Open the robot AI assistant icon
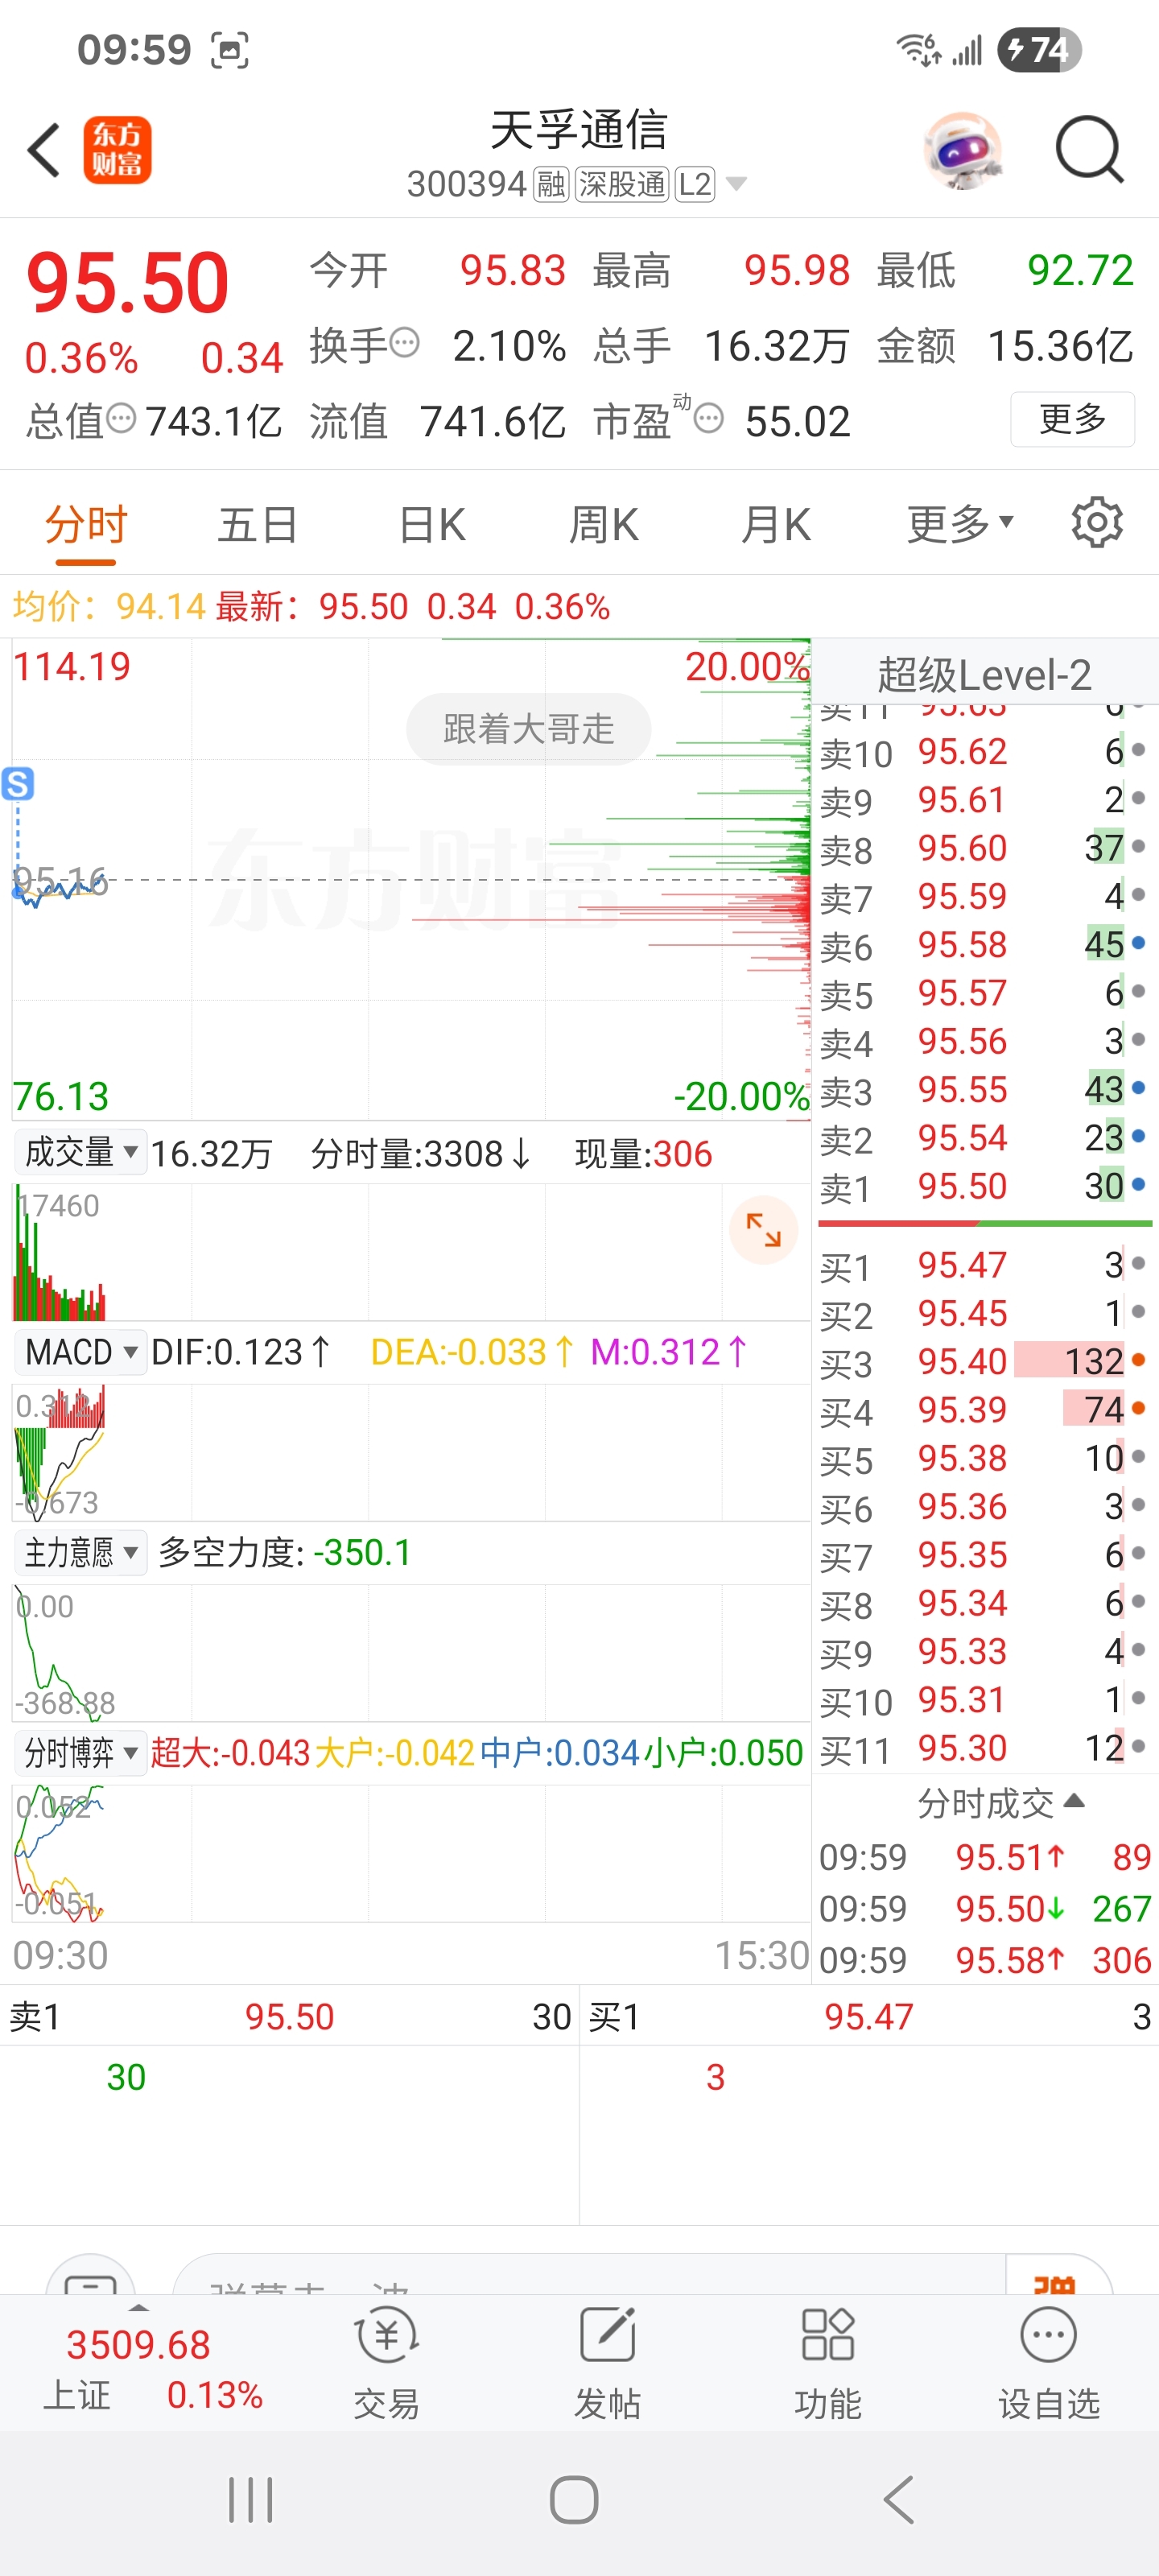 (x=963, y=150)
